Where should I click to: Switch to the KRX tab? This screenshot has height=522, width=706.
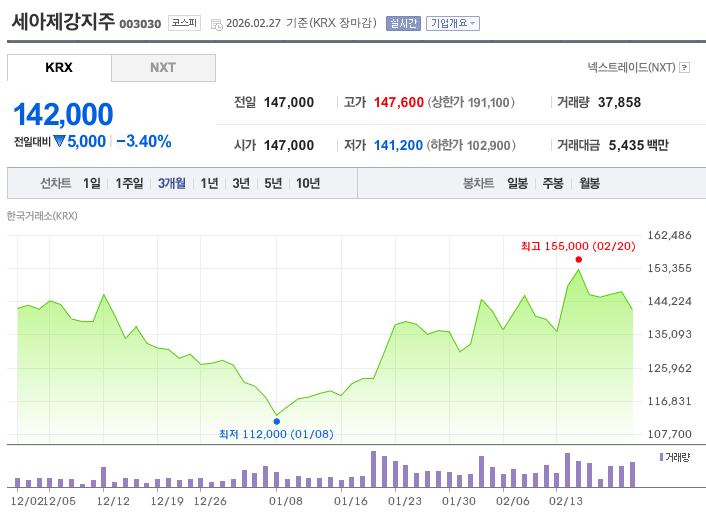click(x=59, y=68)
